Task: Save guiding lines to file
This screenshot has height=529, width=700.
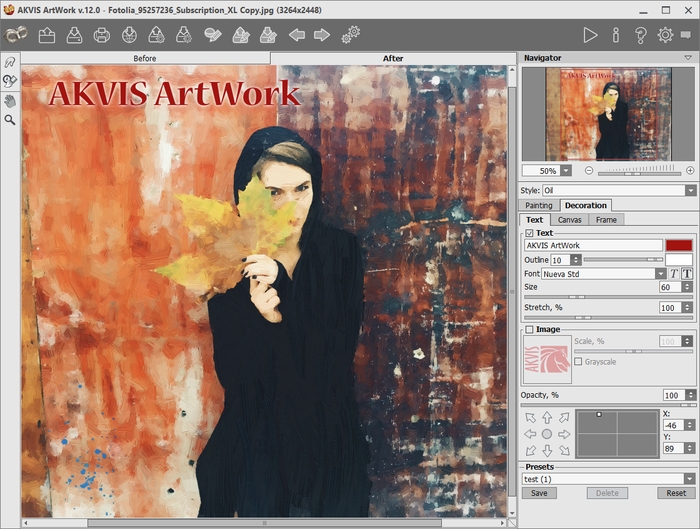Action: coord(268,35)
